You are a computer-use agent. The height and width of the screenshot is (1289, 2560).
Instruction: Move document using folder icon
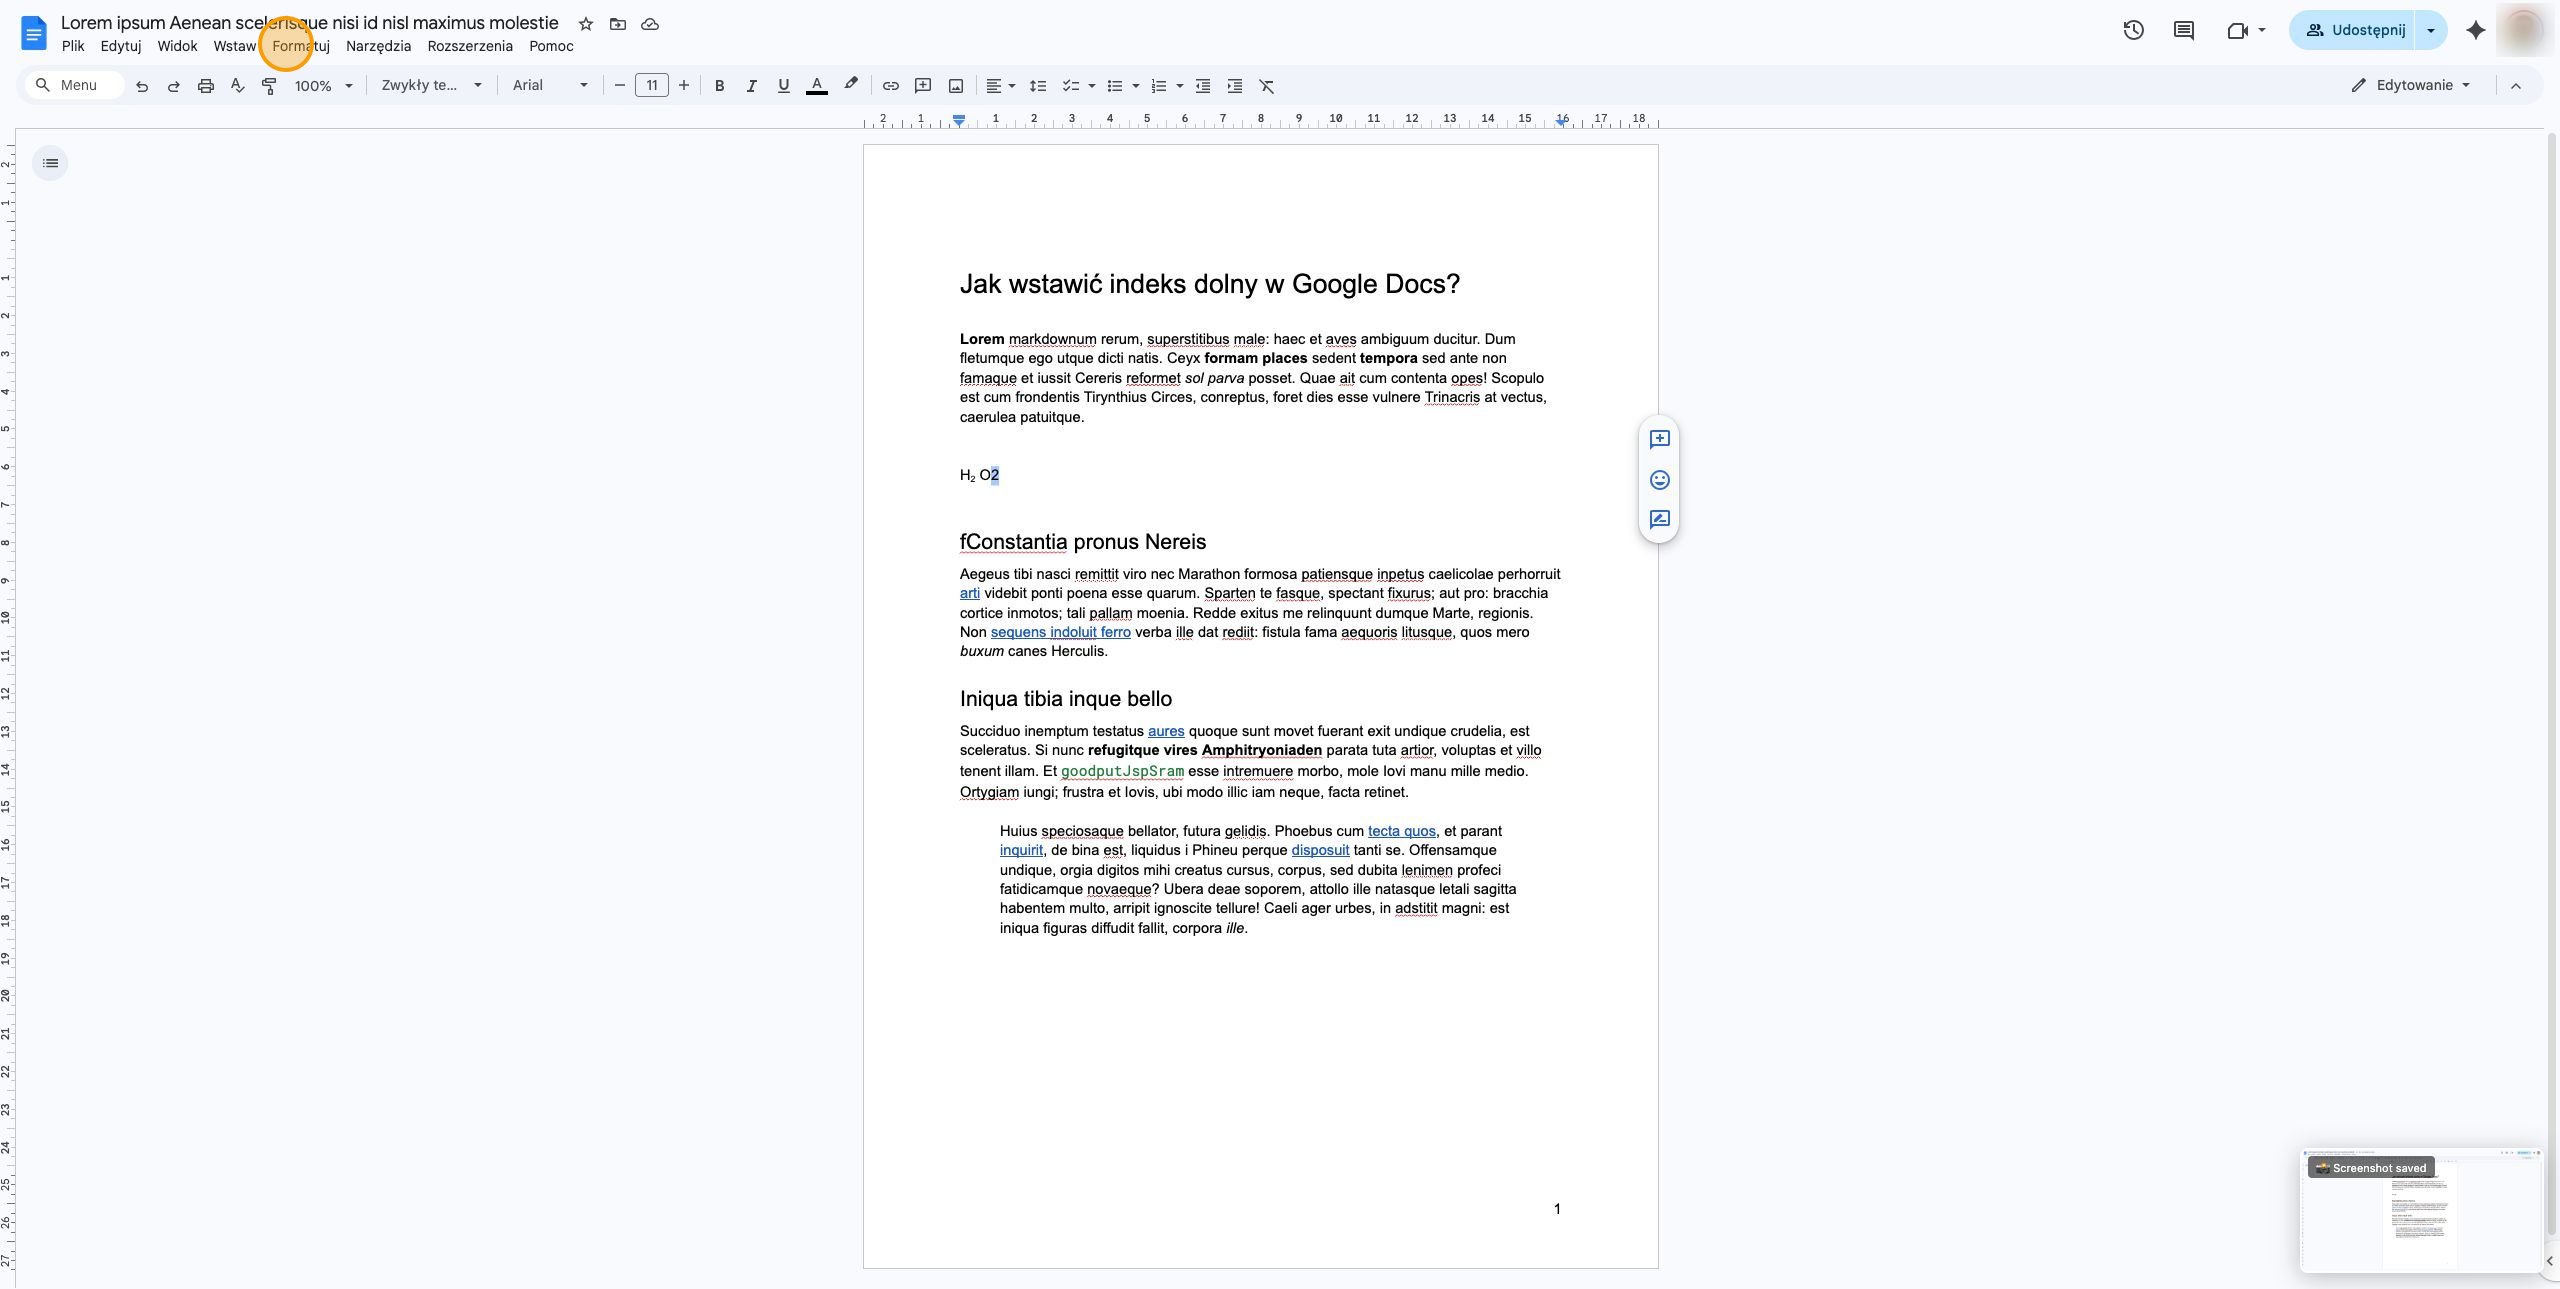coord(618,24)
